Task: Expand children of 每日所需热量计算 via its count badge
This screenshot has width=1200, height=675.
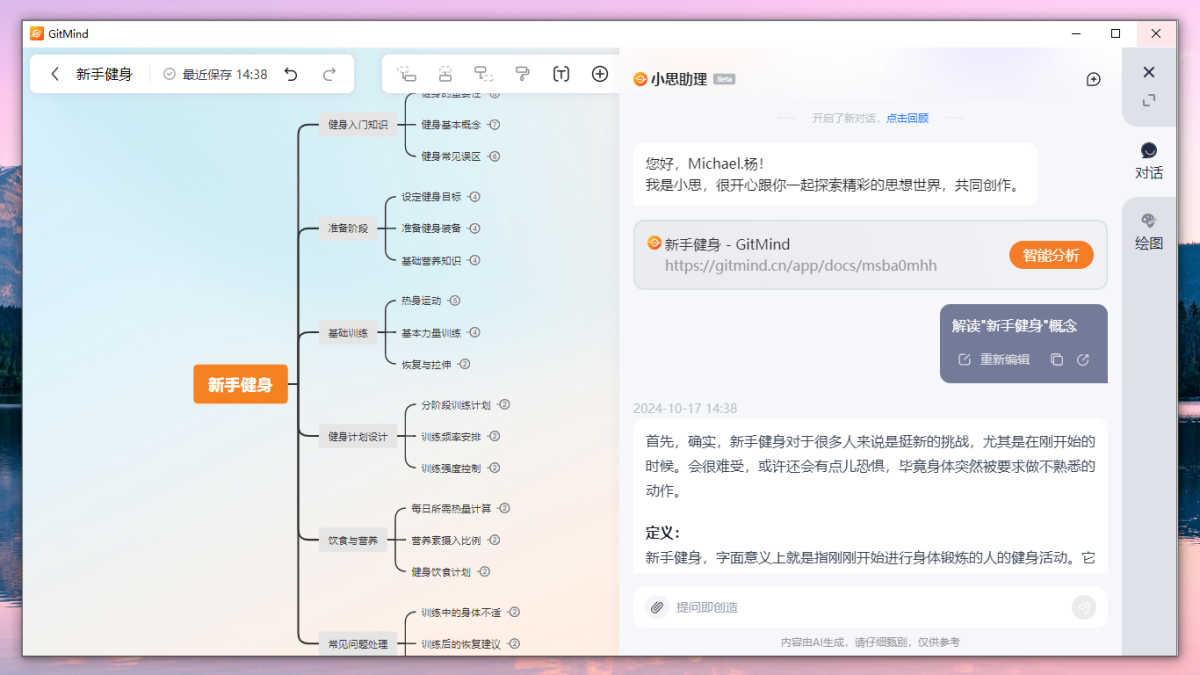Action: pos(504,508)
